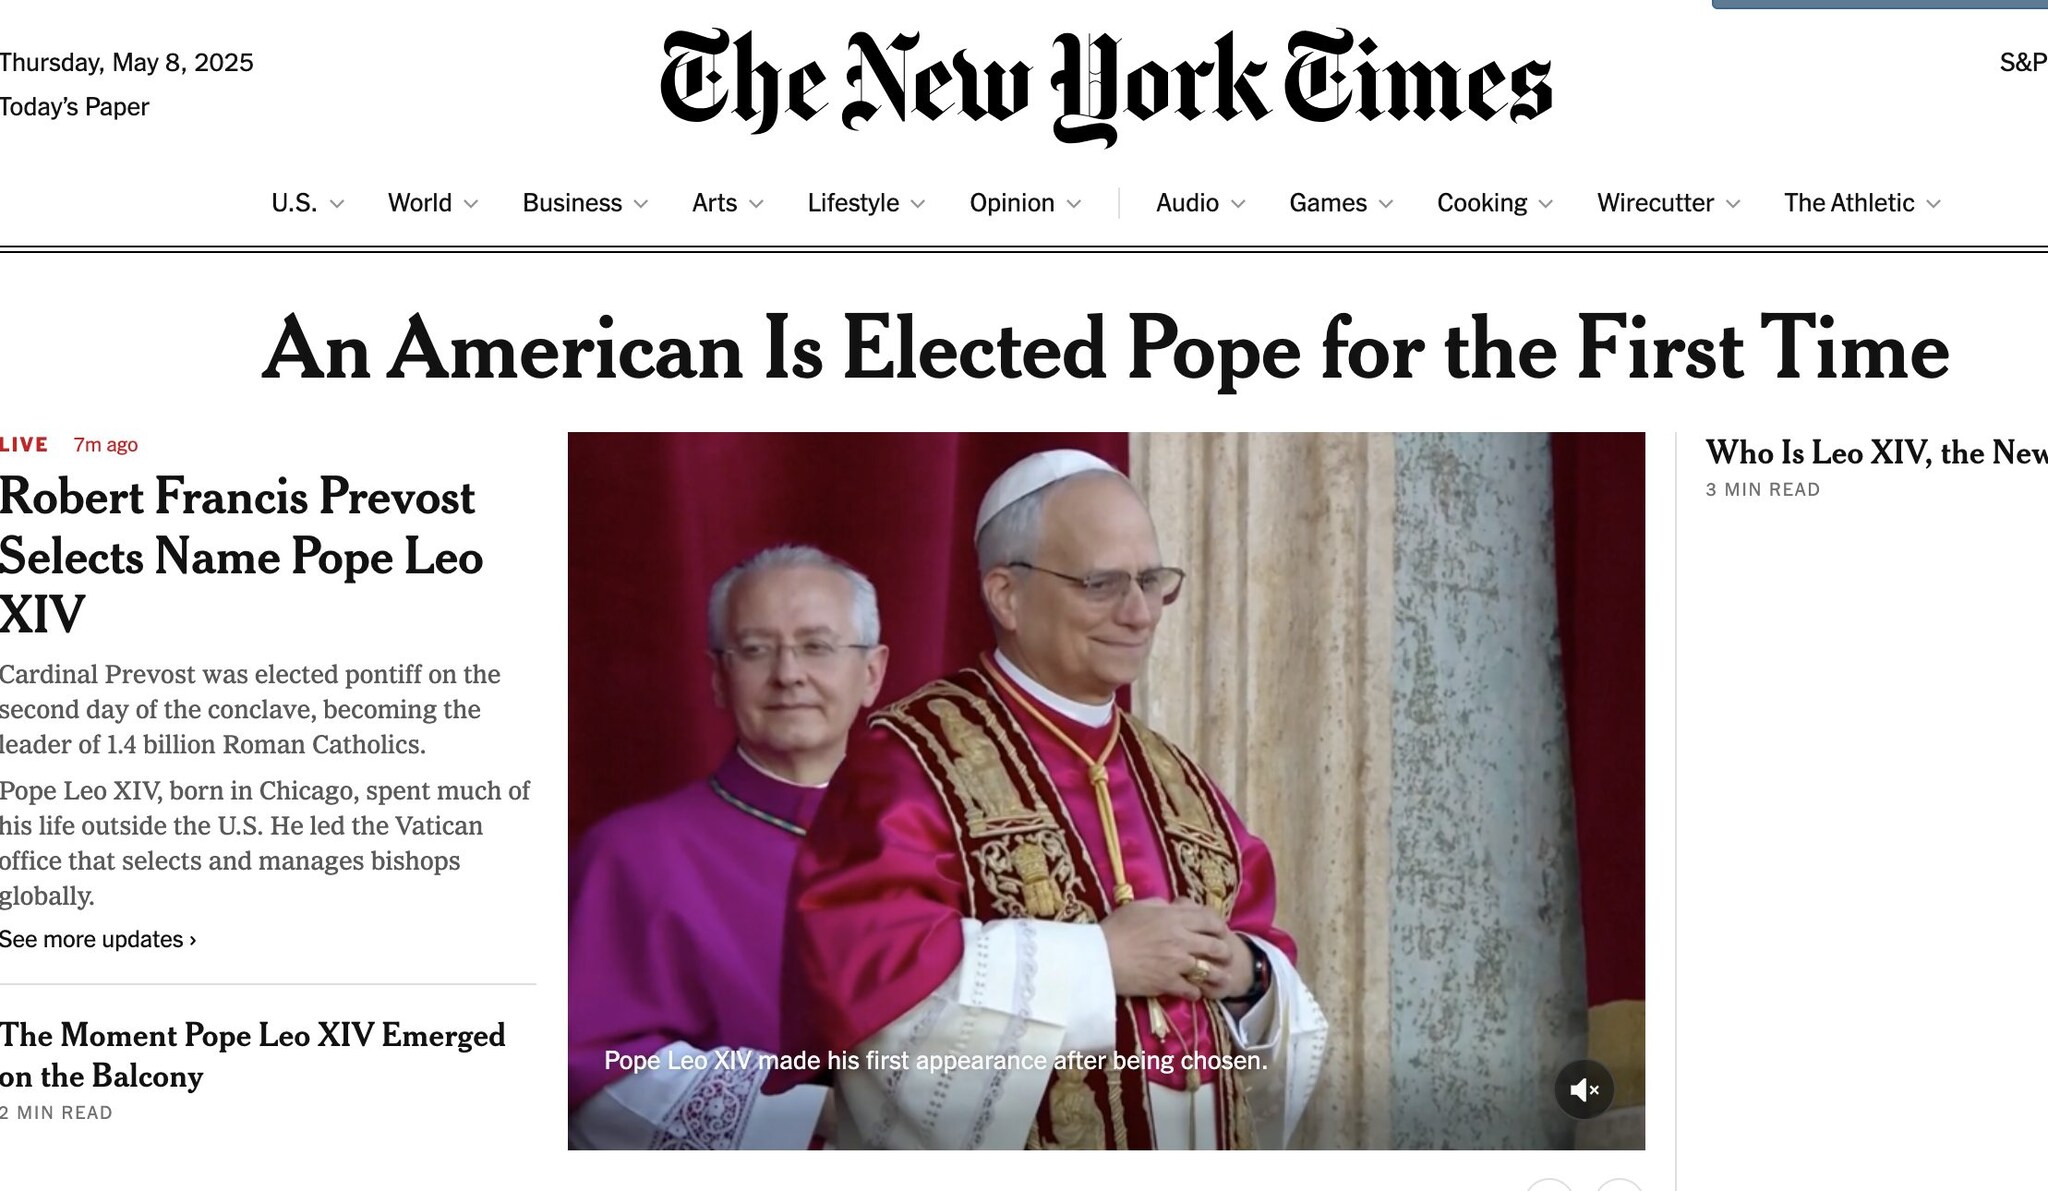The height and width of the screenshot is (1191, 2048).
Task: Click the chevron next to Games
Action: click(x=1386, y=204)
